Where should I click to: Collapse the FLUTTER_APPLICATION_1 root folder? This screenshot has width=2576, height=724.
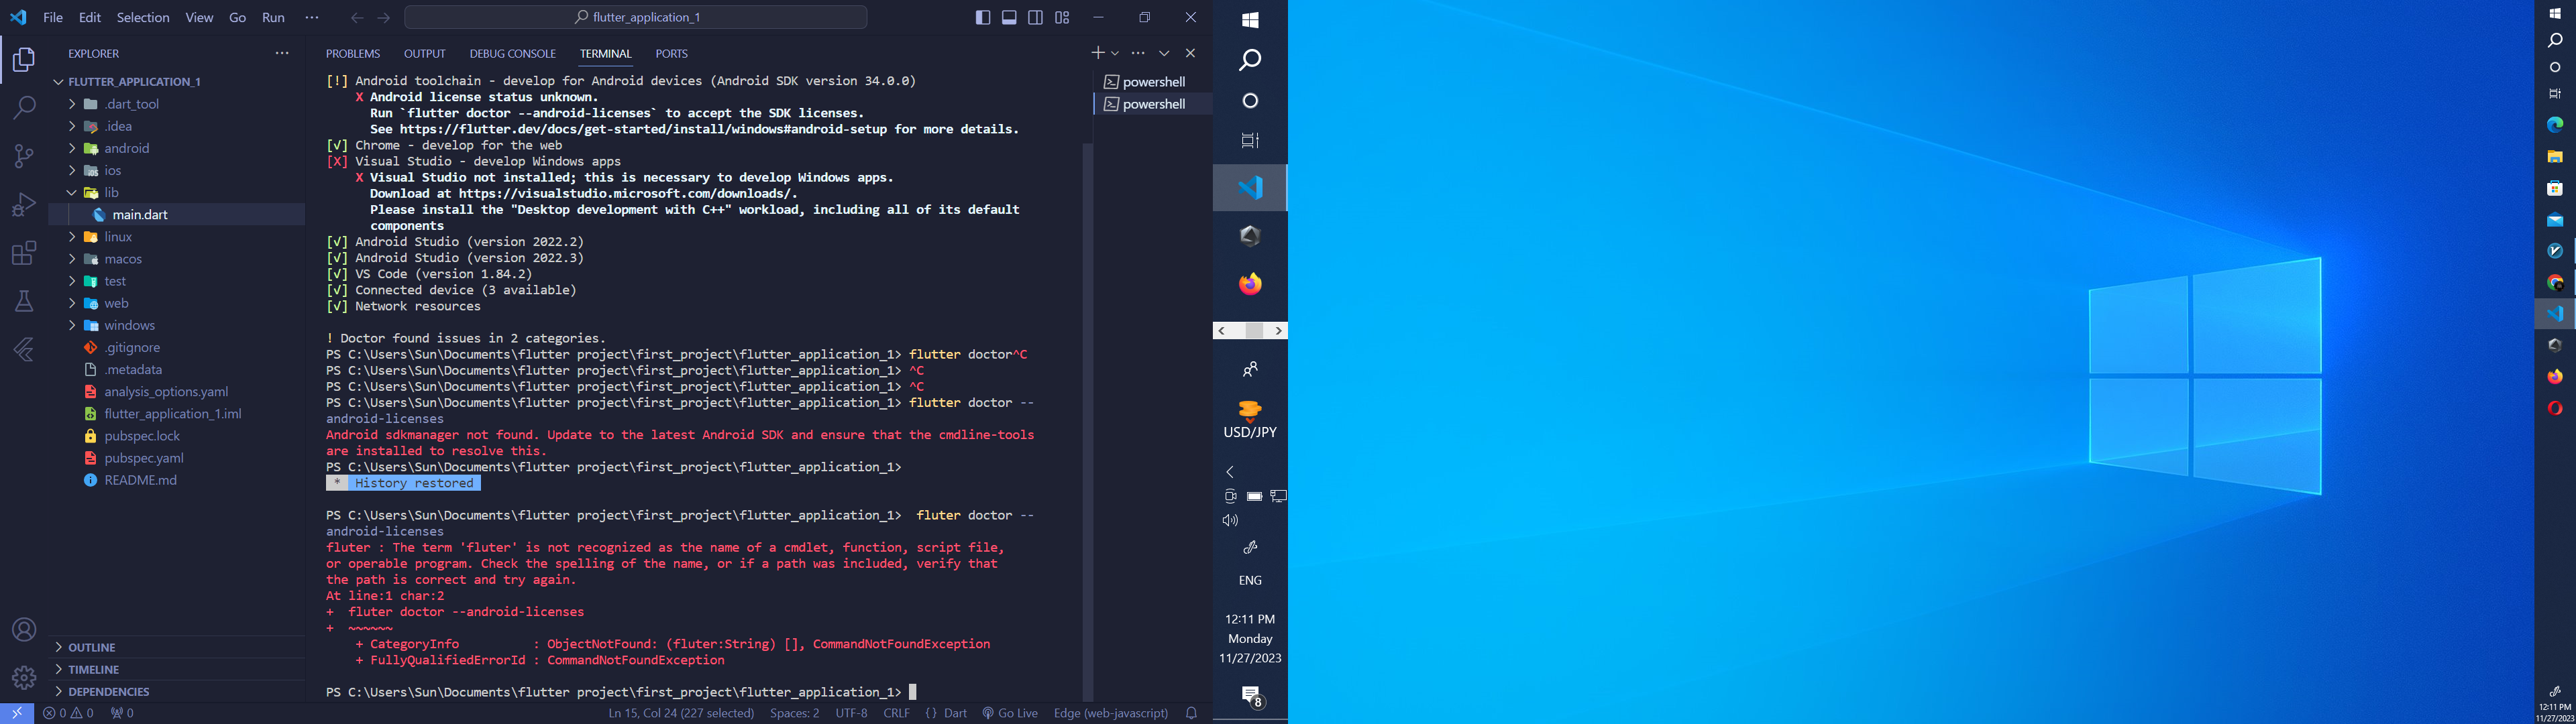[x=59, y=82]
